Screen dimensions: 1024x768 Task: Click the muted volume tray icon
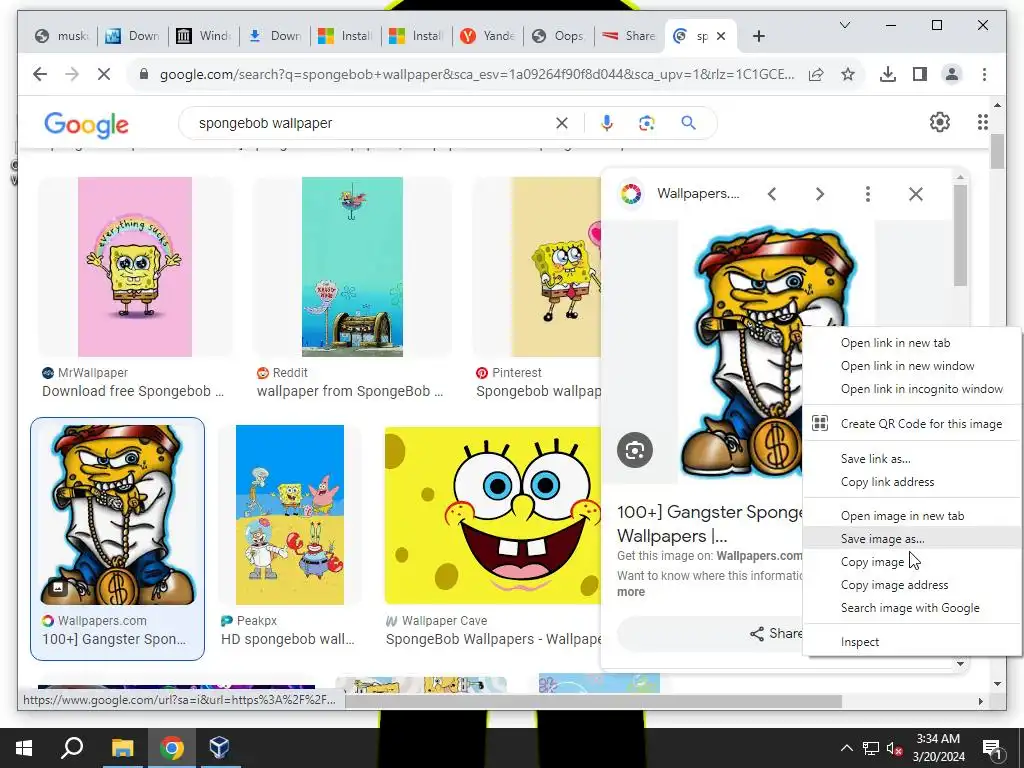(894, 748)
